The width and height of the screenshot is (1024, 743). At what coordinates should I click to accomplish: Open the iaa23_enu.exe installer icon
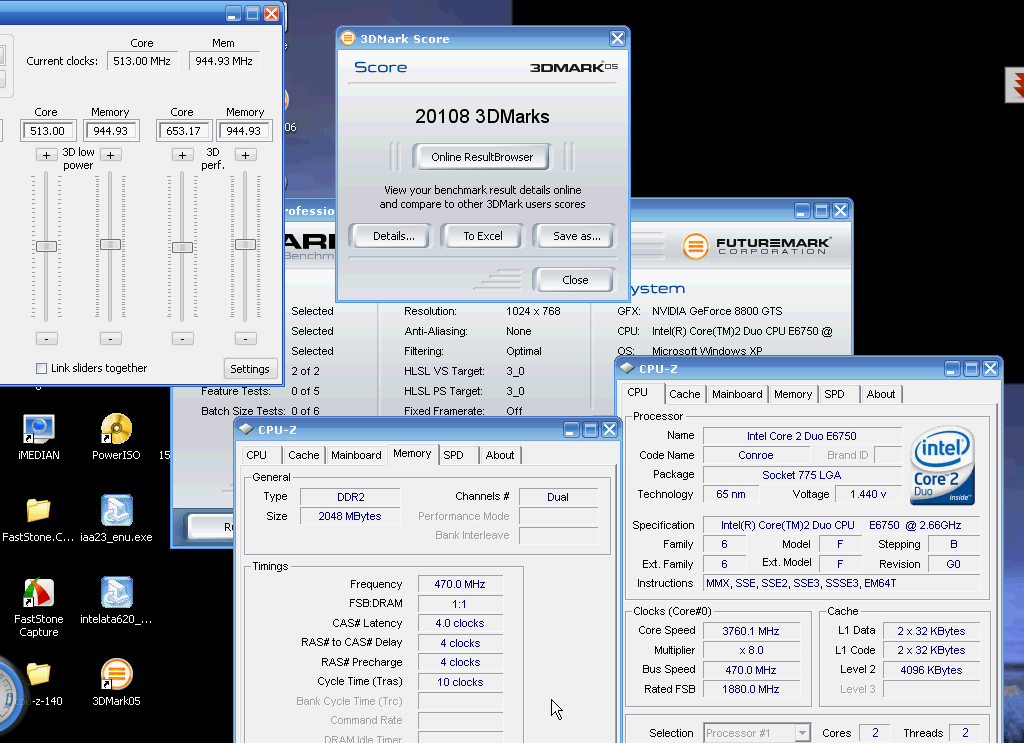[116, 511]
